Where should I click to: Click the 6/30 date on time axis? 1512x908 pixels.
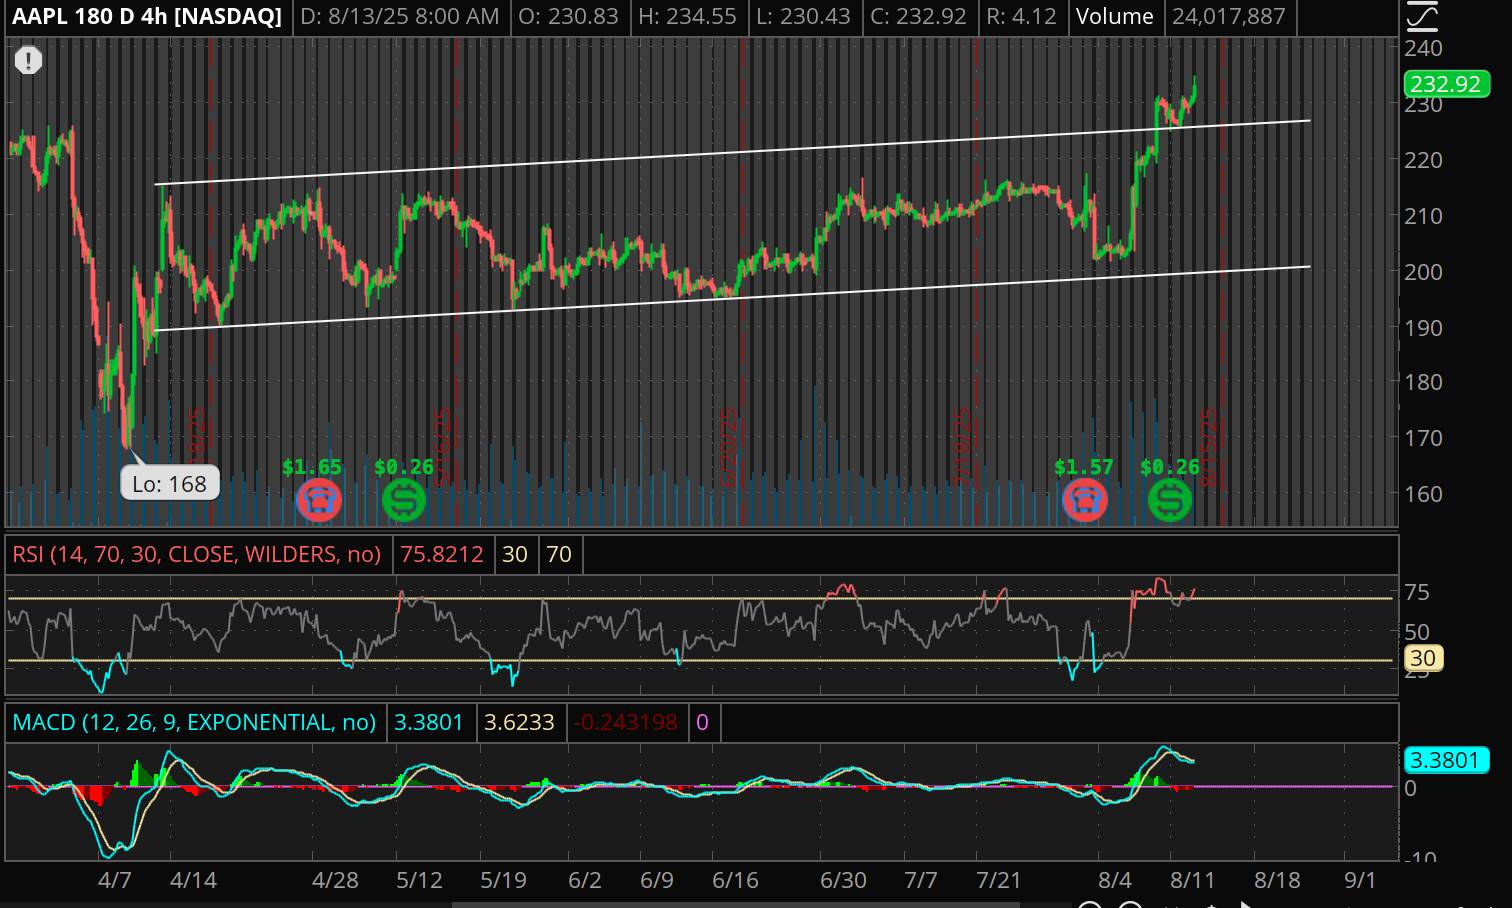coord(843,881)
